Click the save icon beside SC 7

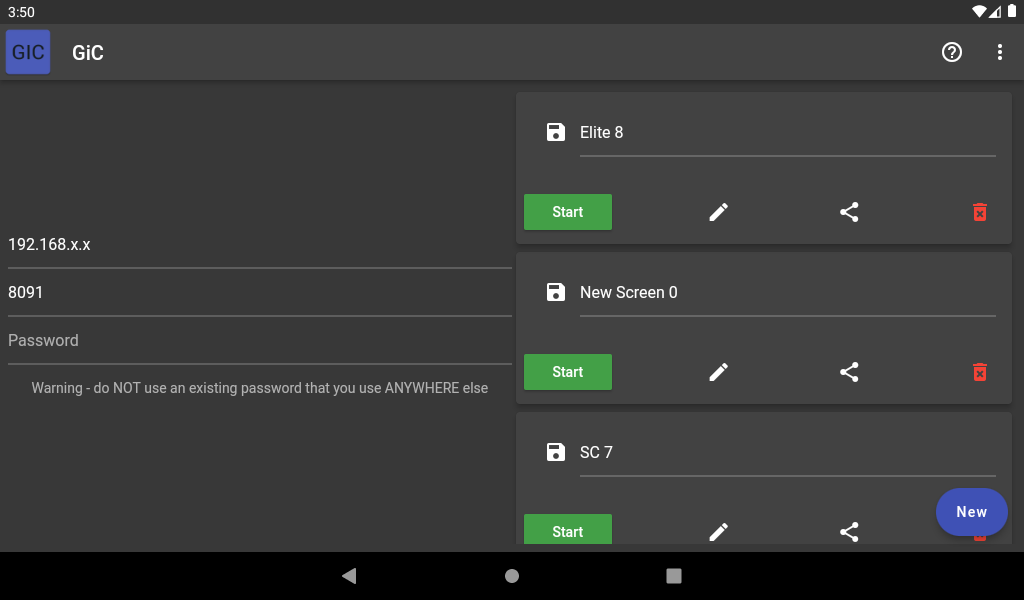coord(555,451)
